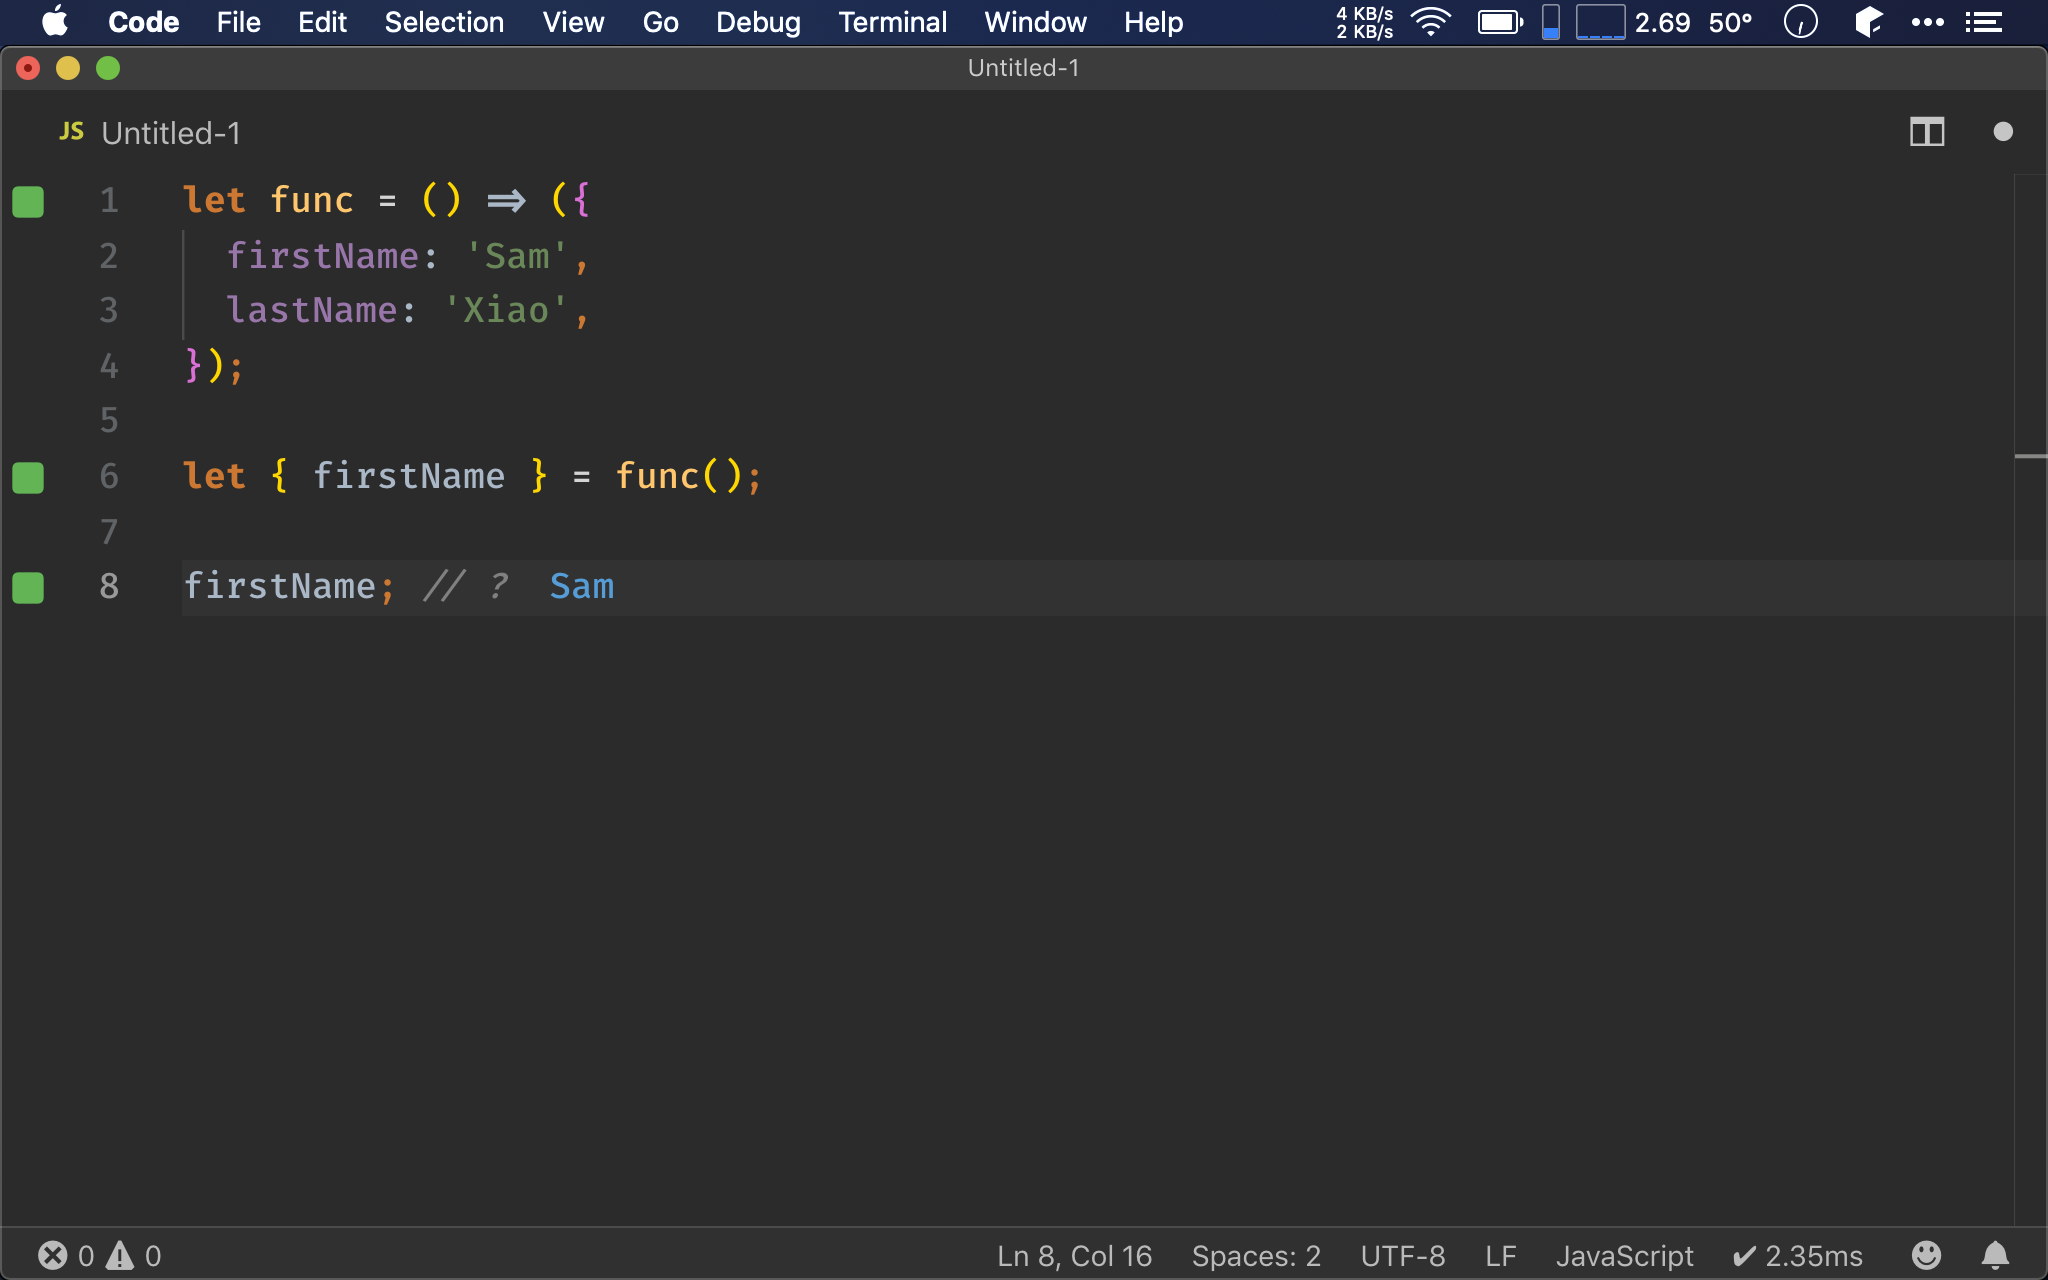
Task: Open the UTF-8 encoding selector
Action: (x=1402, y=1255)
